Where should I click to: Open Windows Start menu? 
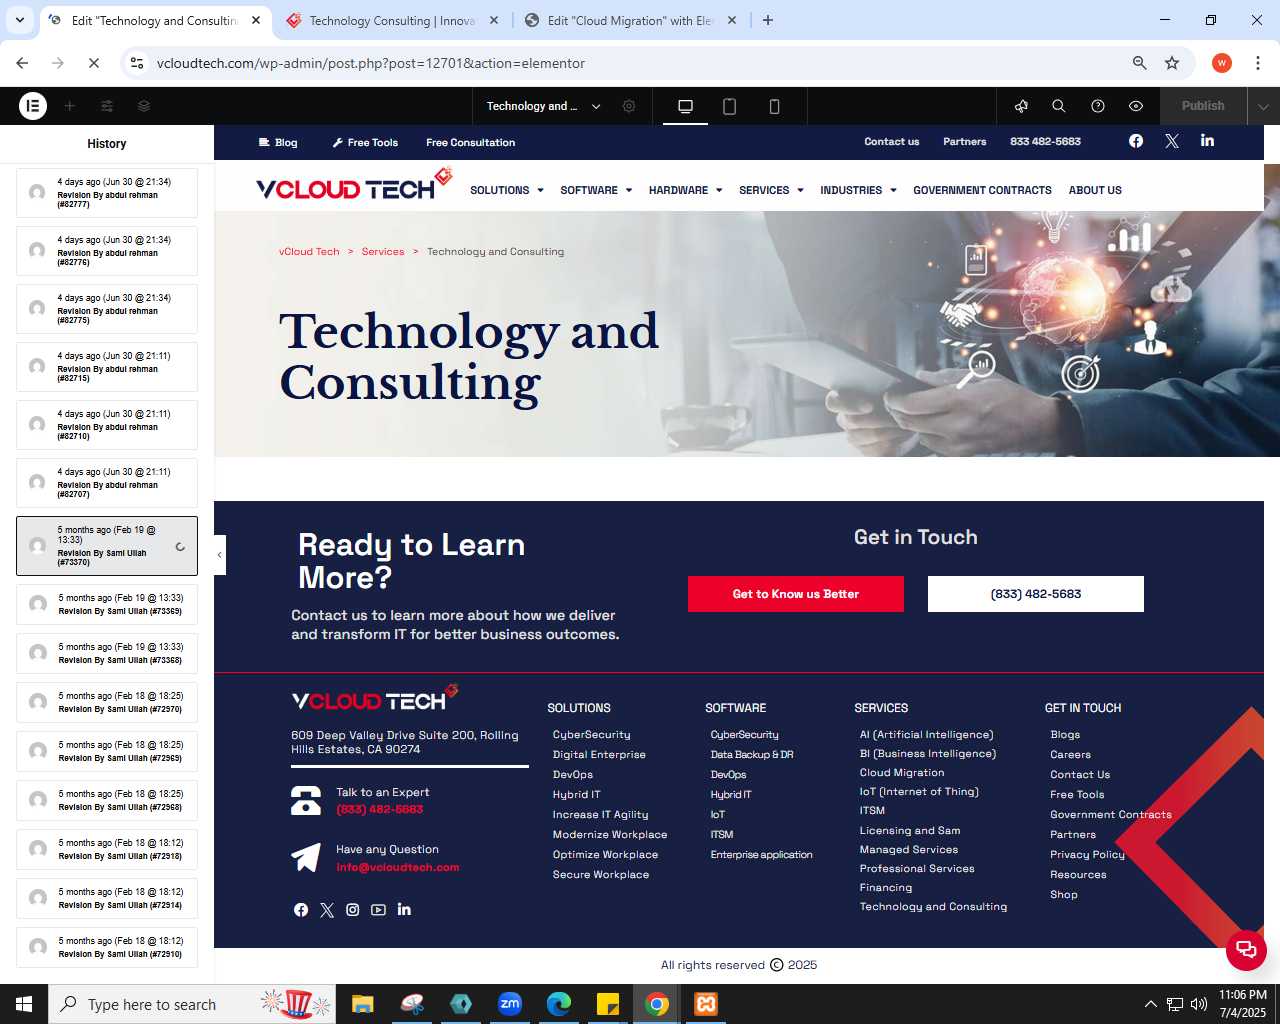tap(24, 1004)
